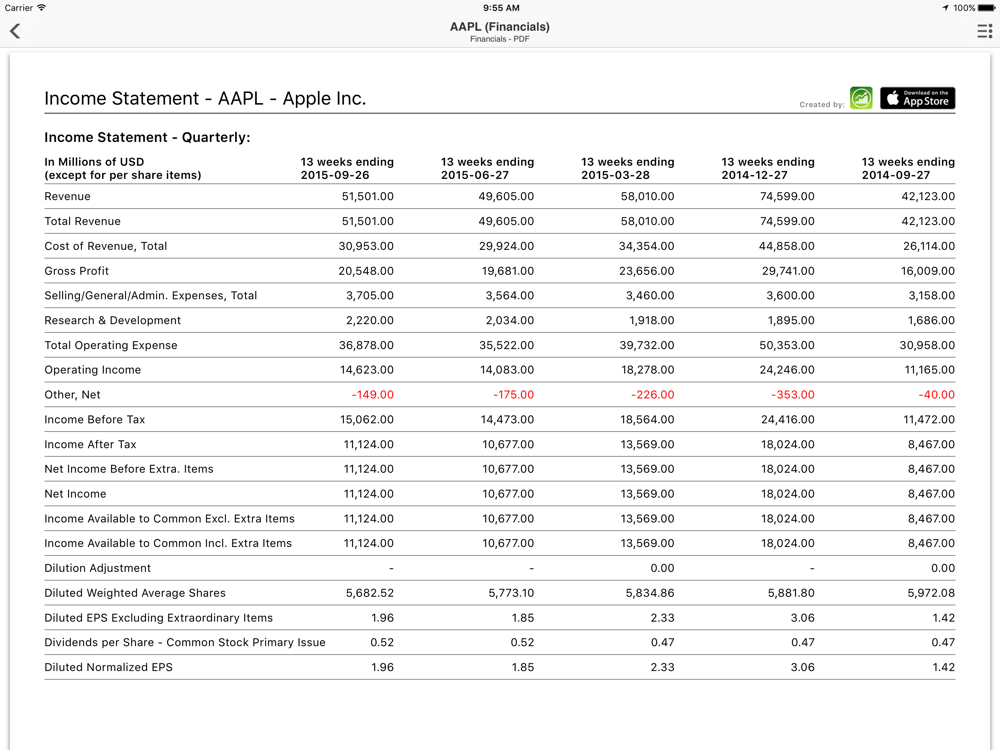Tap the 2015-09-26 column header
Screen dimensions: 1000x750
[x=347, y=168]
